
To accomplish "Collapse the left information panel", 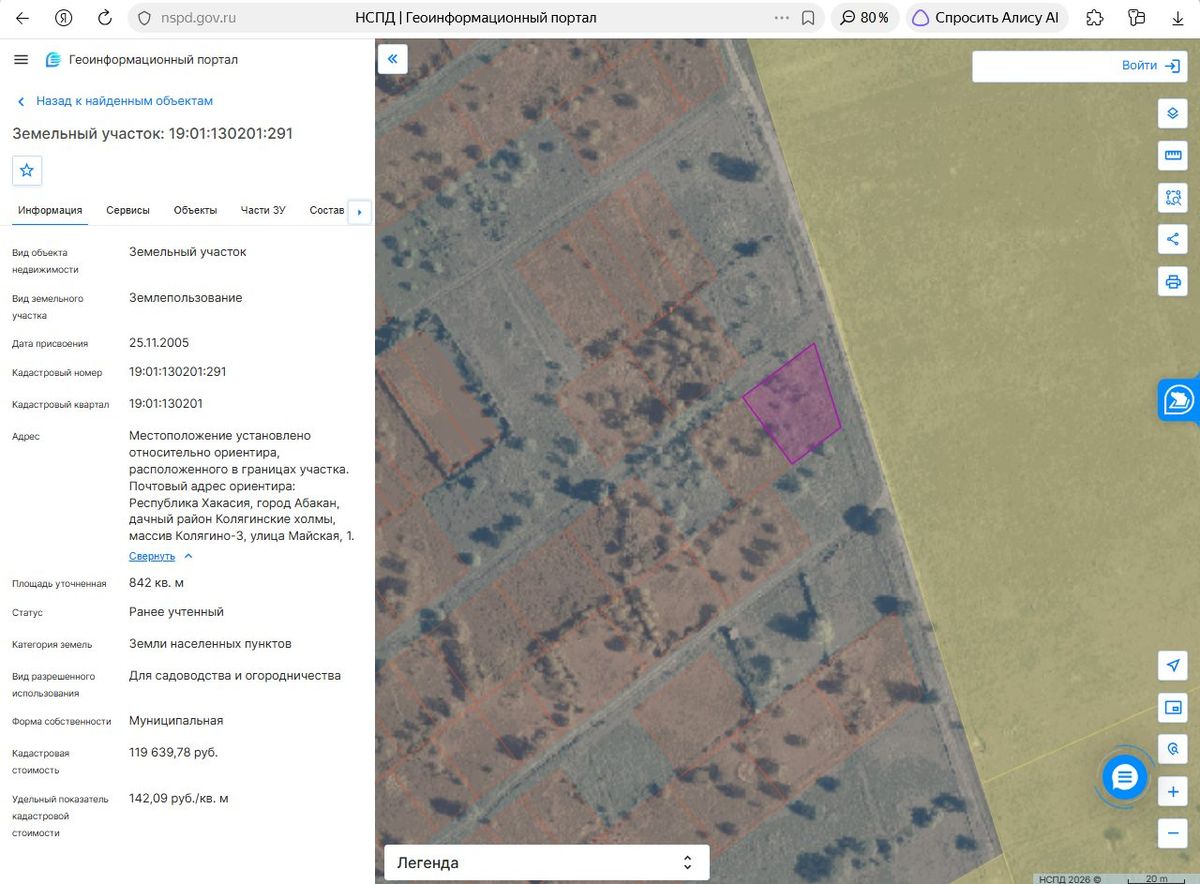I will (393, 59).
